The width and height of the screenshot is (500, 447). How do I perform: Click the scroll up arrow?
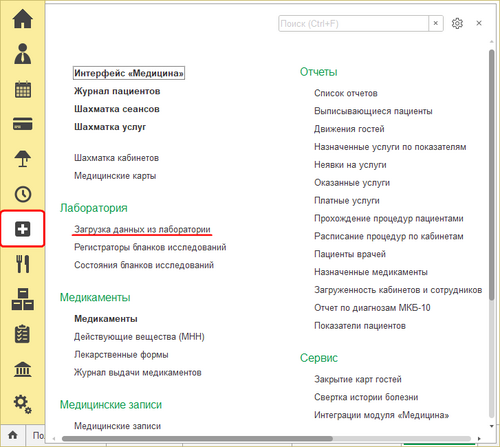(492, 42)
